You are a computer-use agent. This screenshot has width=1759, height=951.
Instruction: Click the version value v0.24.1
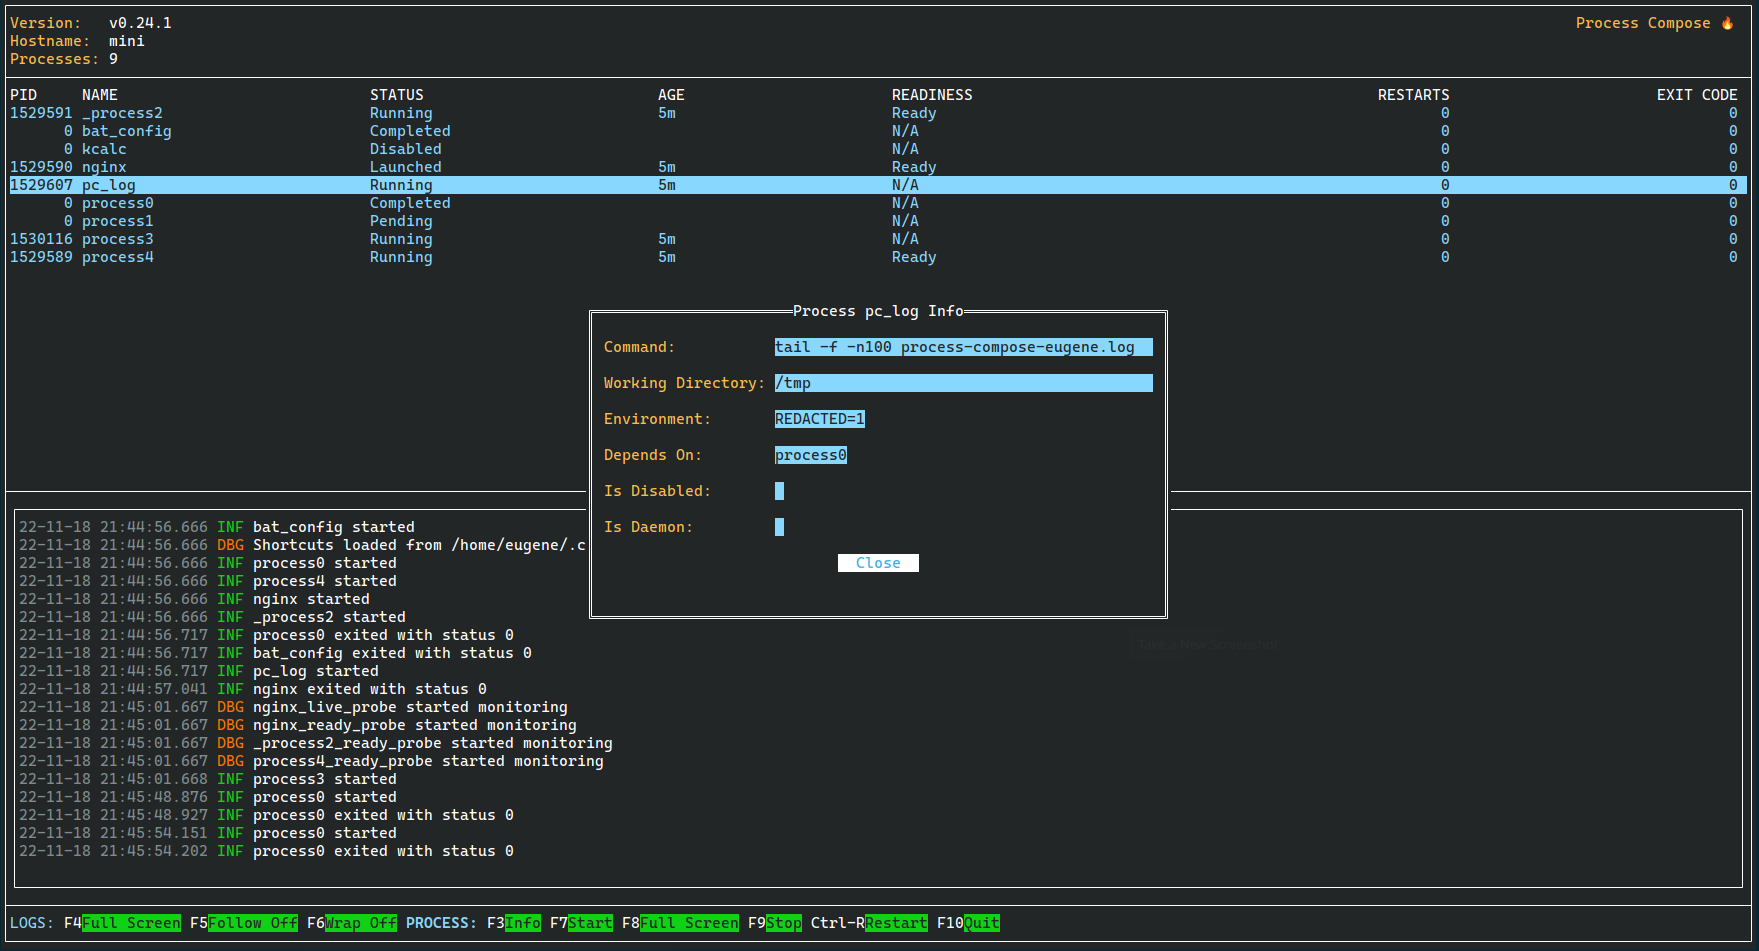pyautogui.click(x=140, y=23)
